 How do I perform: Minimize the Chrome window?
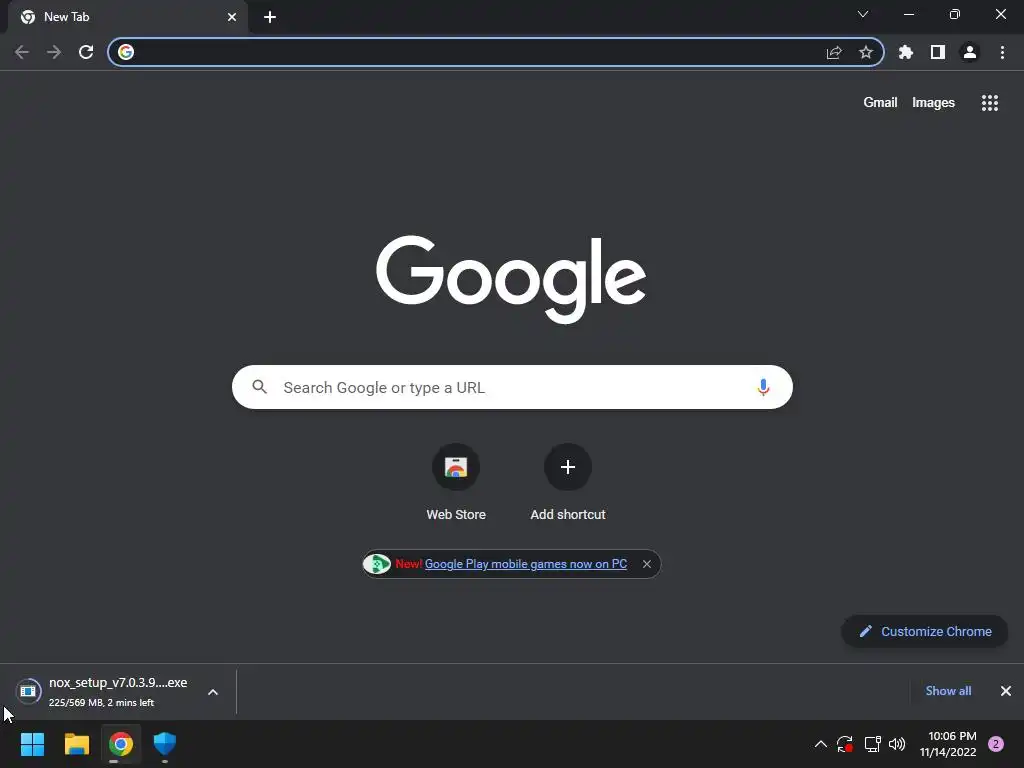[x=909, y=14]
